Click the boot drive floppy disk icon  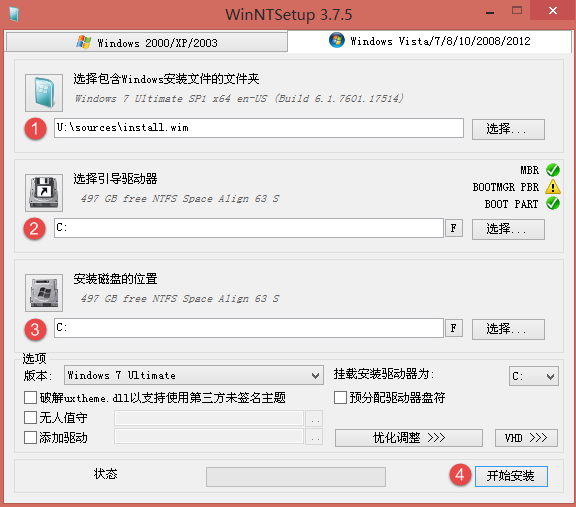pyautogui.click(x=44, y=193)
